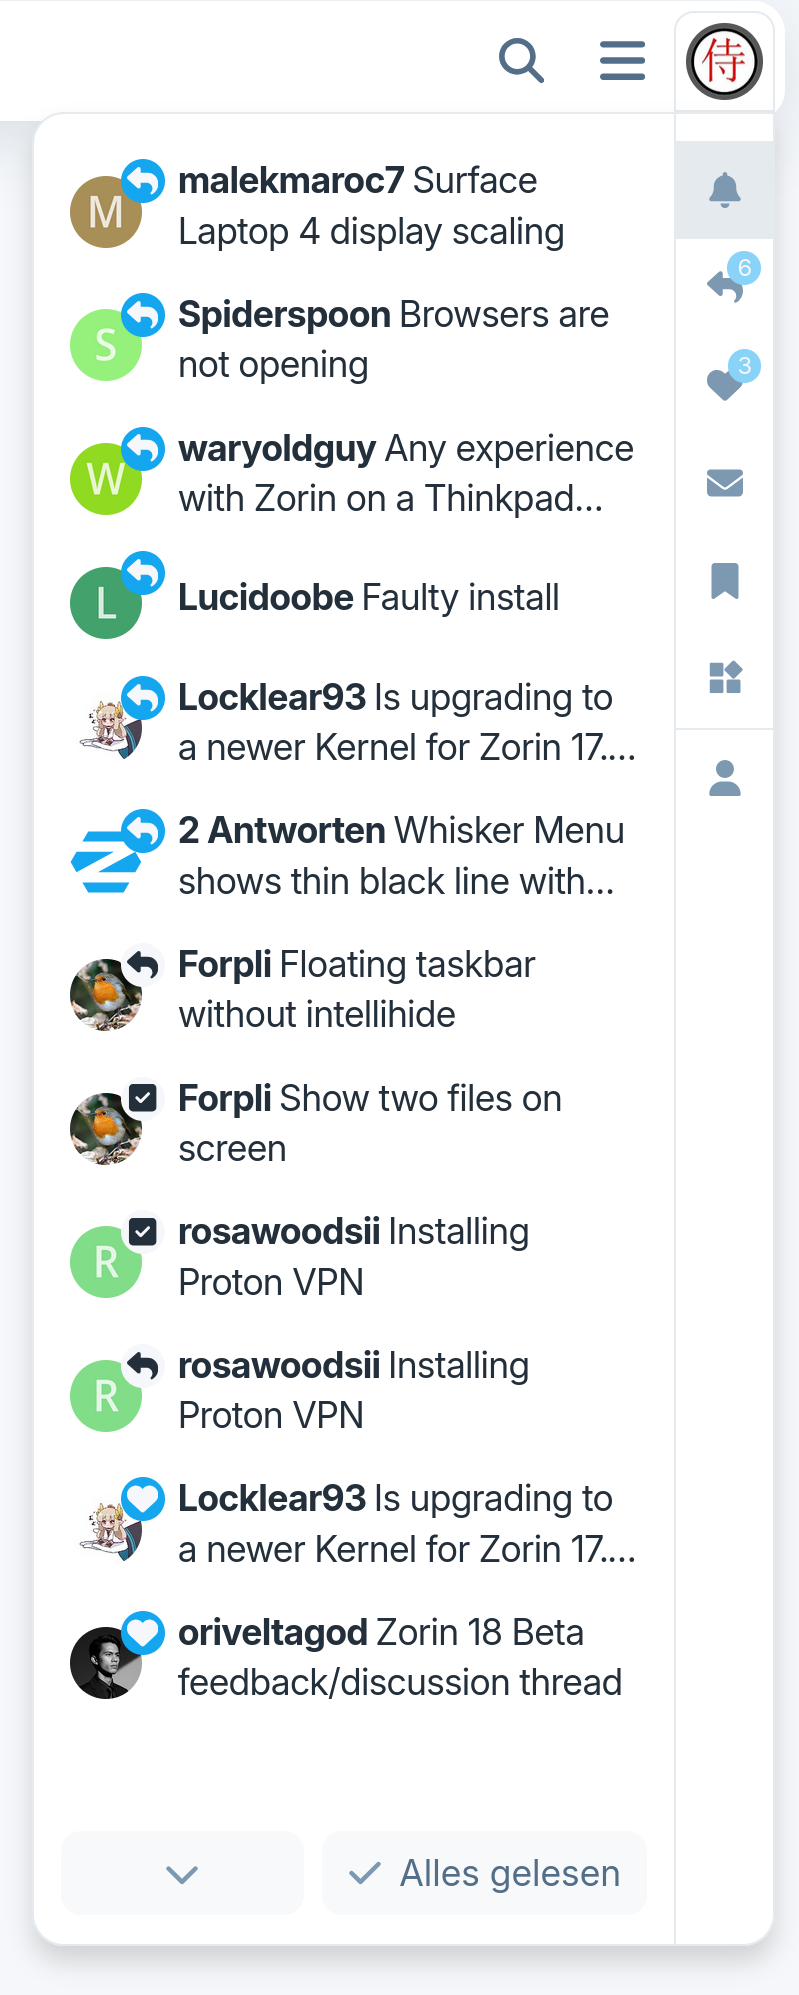Screen dimensions: 799x1995
Task: Open Forpli Show two files on screen
Action: (370, 1123)
